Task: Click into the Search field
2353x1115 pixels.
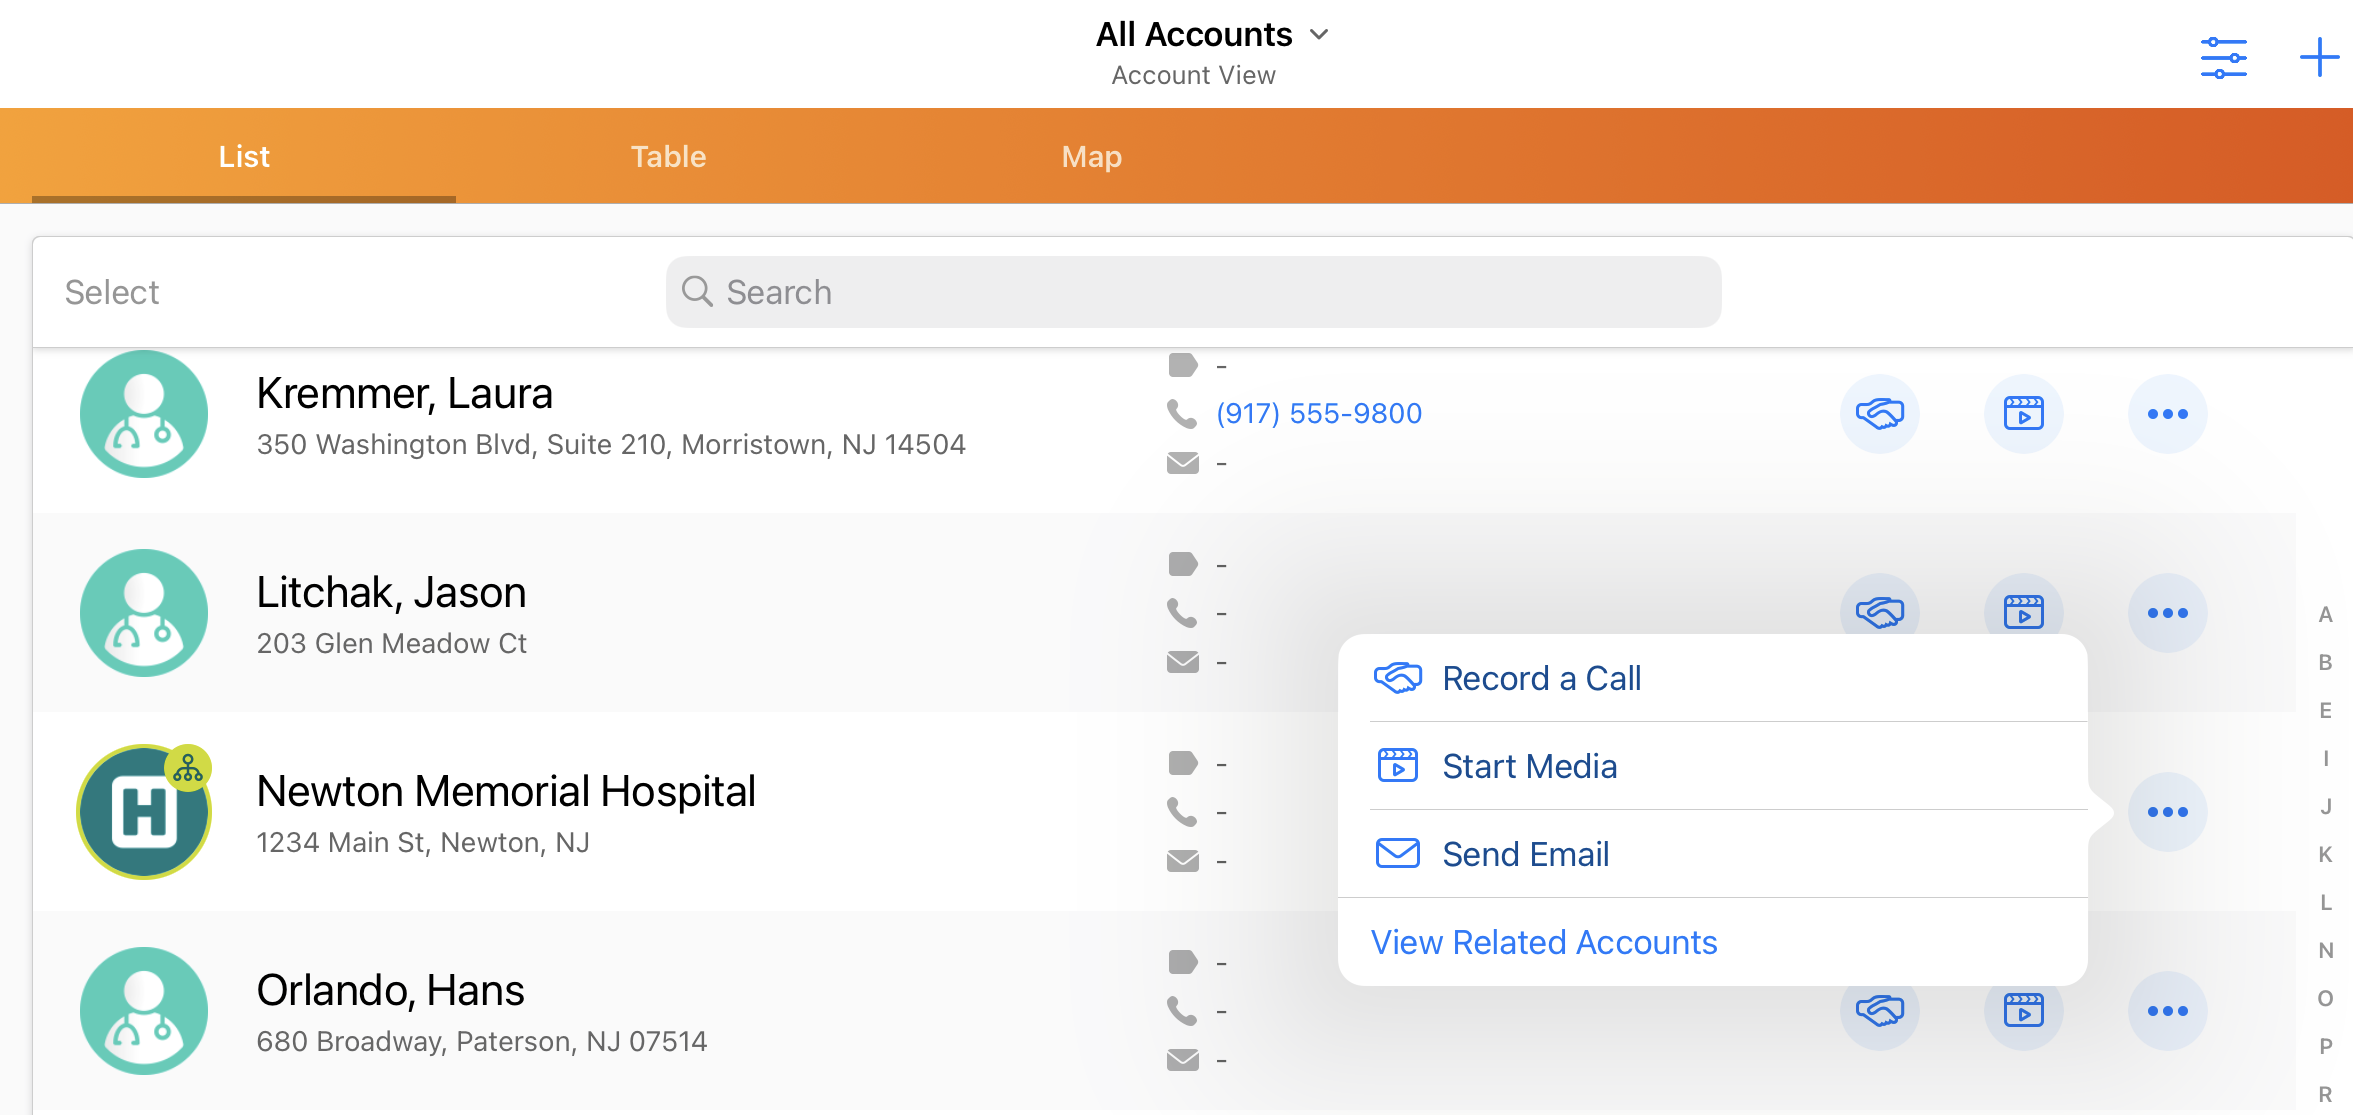Action: click(1192, 292)
